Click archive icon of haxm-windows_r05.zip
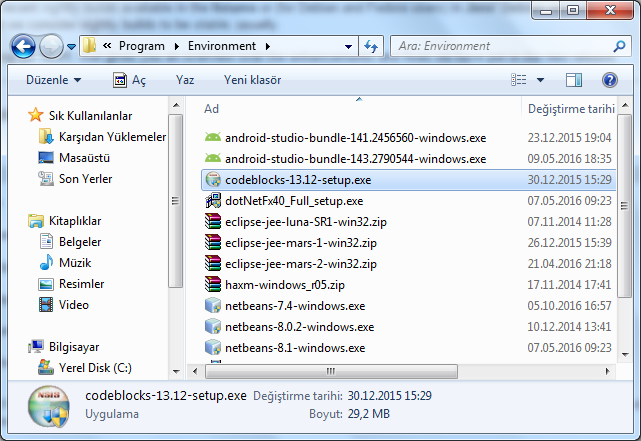The image size is (641, 441). coord(213,284)
